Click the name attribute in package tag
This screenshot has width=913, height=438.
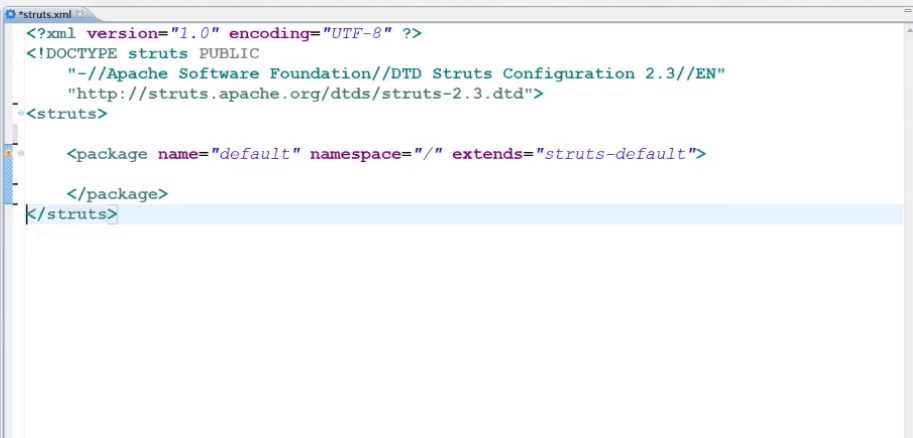(178, 154)
